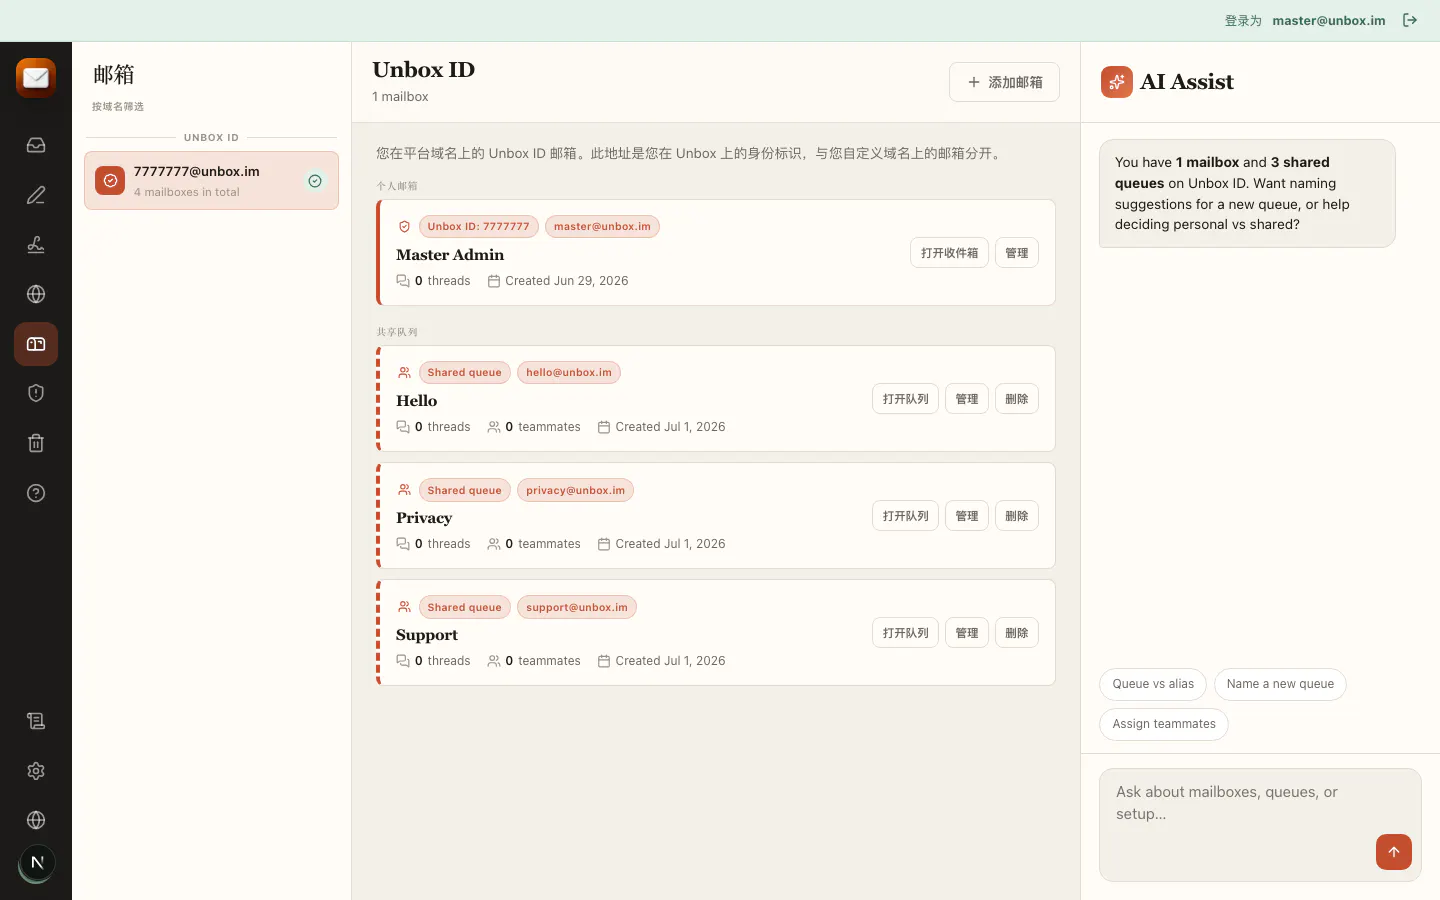Image resolution: width=1440 pixels, height=900 pixels.
Task: Select the privacy@unbox.im address badge
Action: (575, 490)
